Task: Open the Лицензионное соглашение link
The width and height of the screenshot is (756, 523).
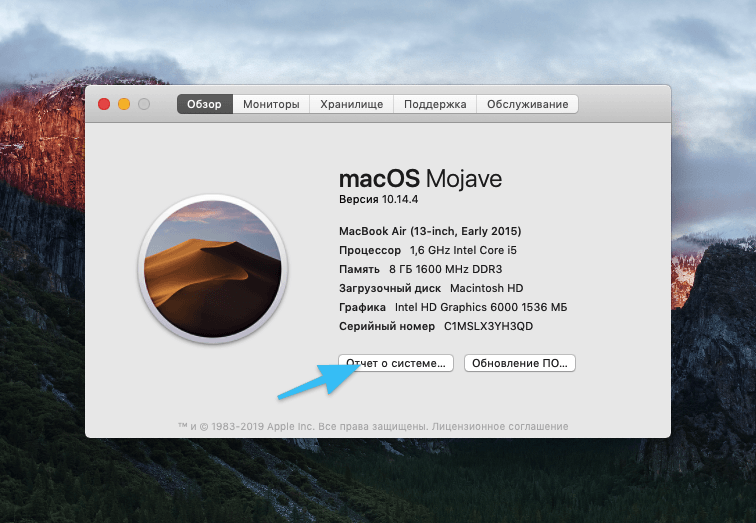Action: coord(500,427)
